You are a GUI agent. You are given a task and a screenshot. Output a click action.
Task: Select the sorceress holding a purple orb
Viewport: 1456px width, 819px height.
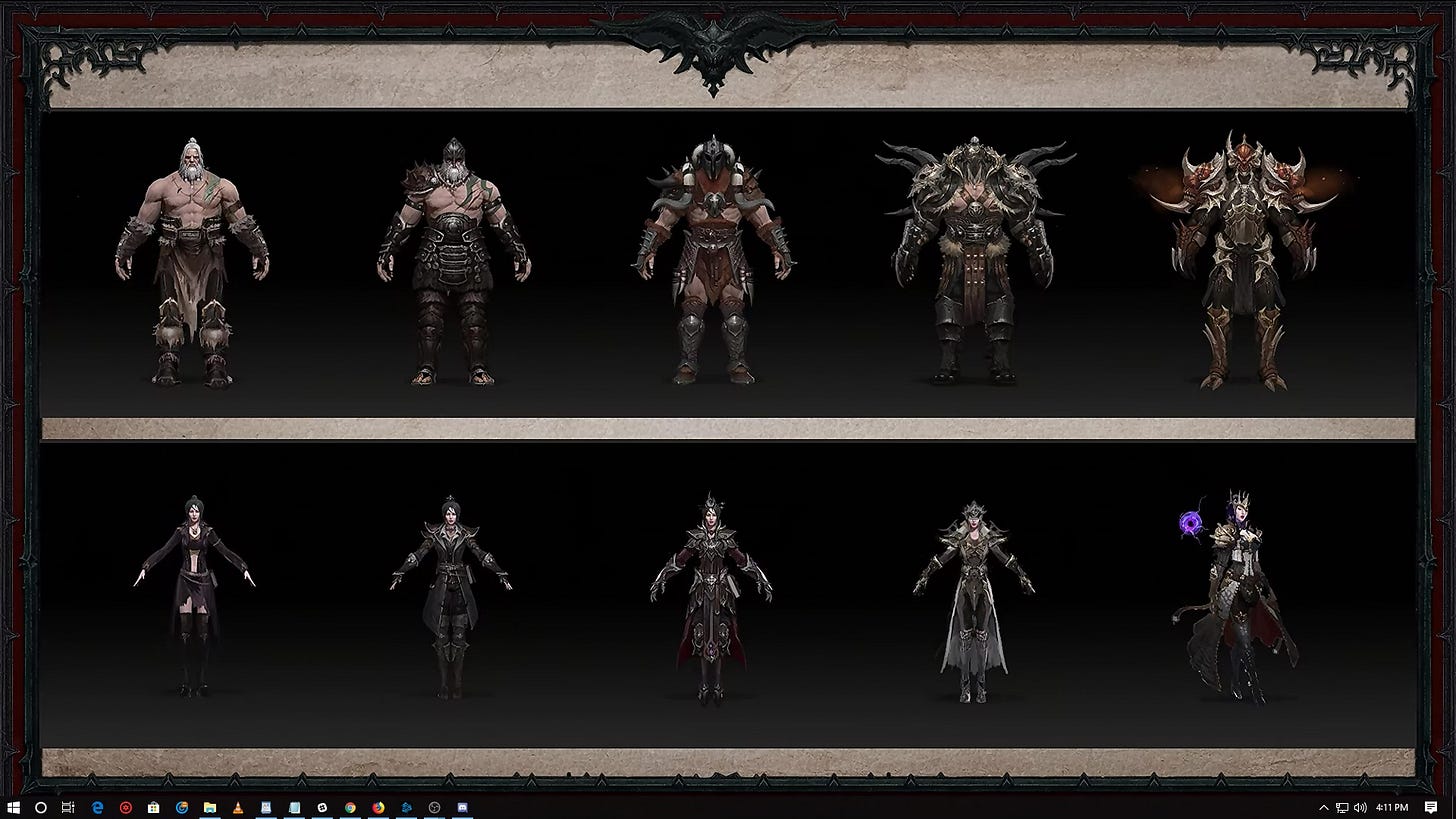coord(1235,597)
